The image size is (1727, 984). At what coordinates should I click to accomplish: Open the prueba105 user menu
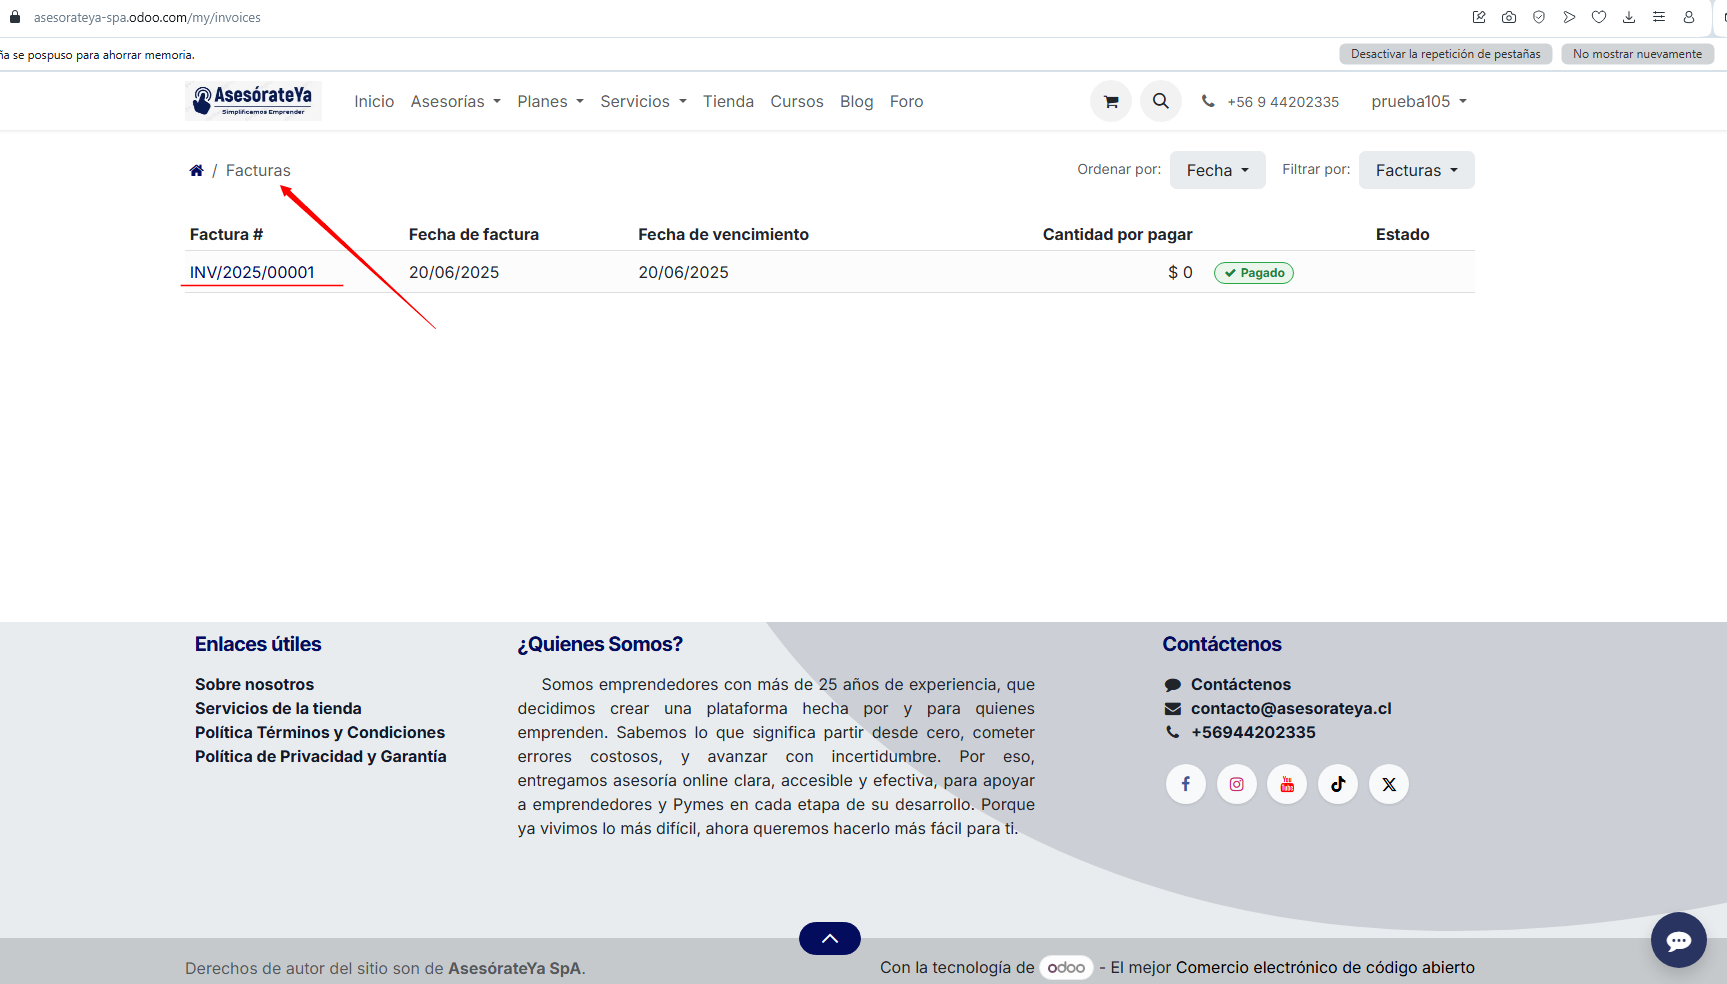(1418, 101)
